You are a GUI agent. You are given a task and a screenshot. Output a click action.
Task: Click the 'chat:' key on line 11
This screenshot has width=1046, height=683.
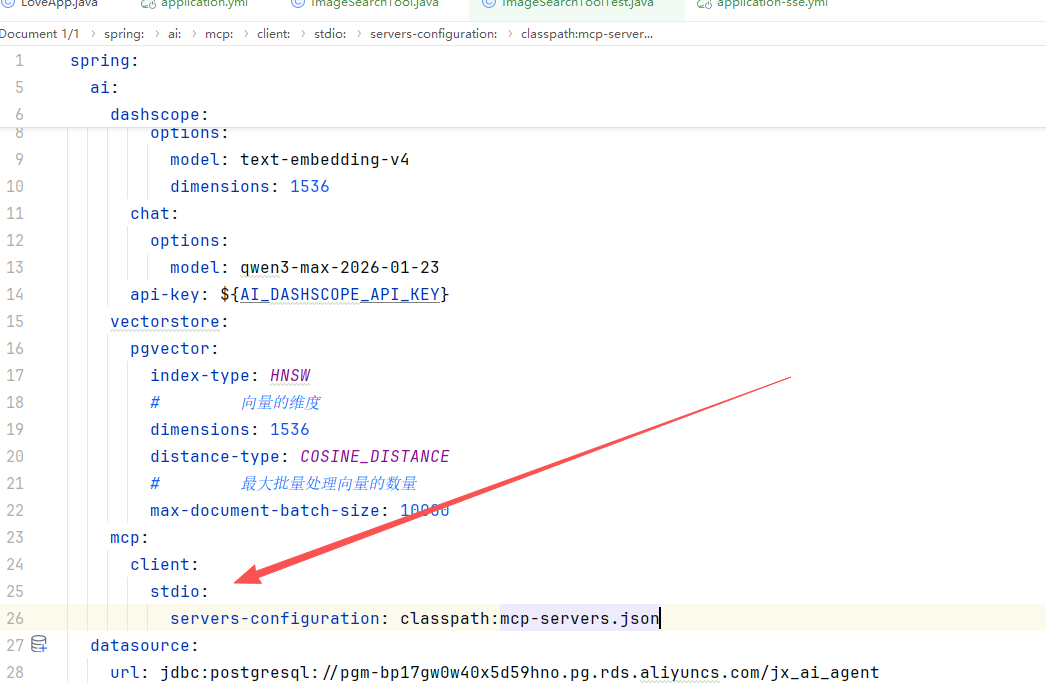click(154, 213)
